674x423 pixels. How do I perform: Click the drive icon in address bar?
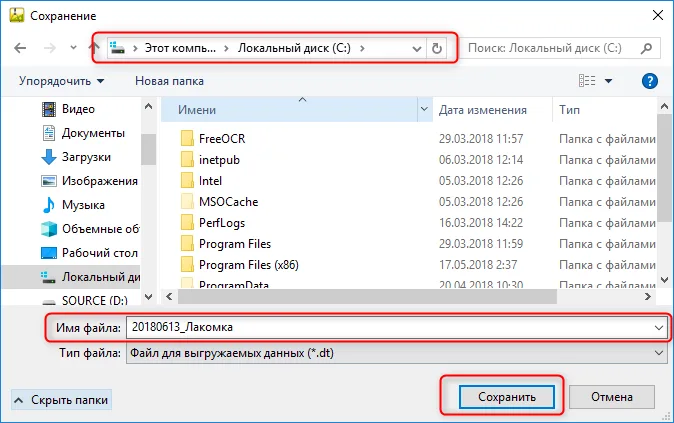(x=117, y=48)
